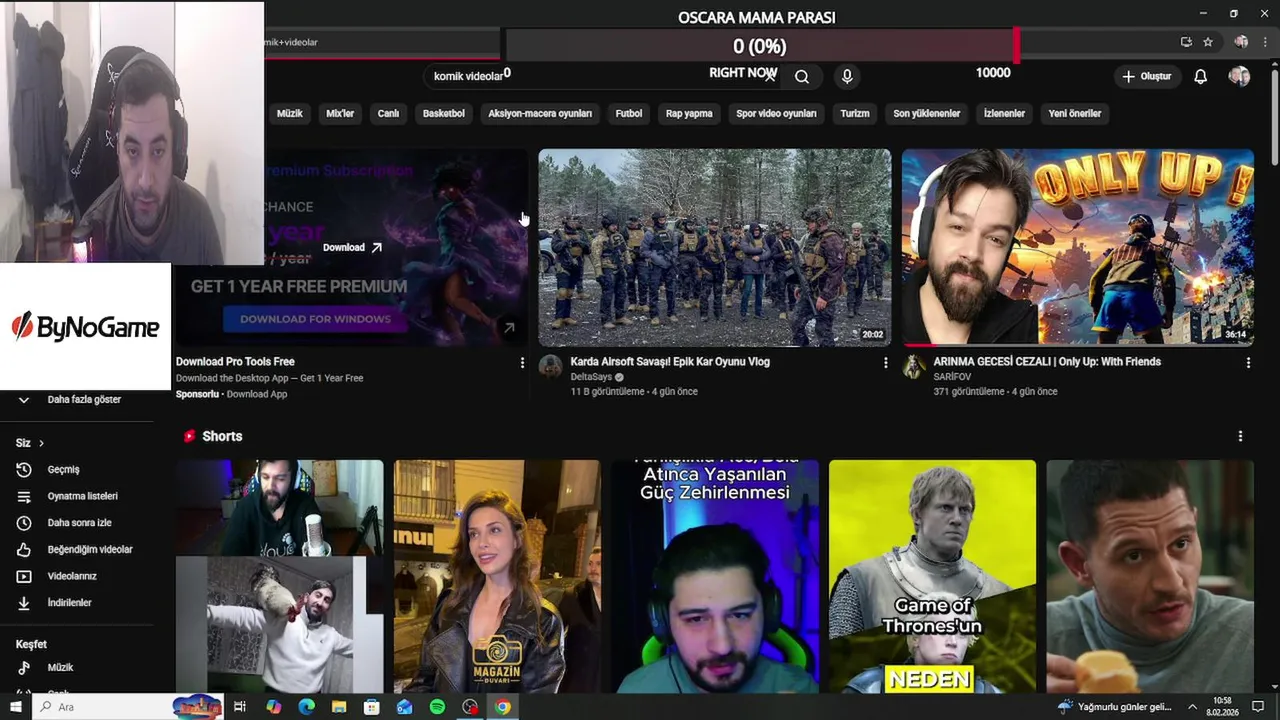Open the Chrome profile avatar in toolbar
This screenshot has height=720, width=1280.
tap(1241, 42)
